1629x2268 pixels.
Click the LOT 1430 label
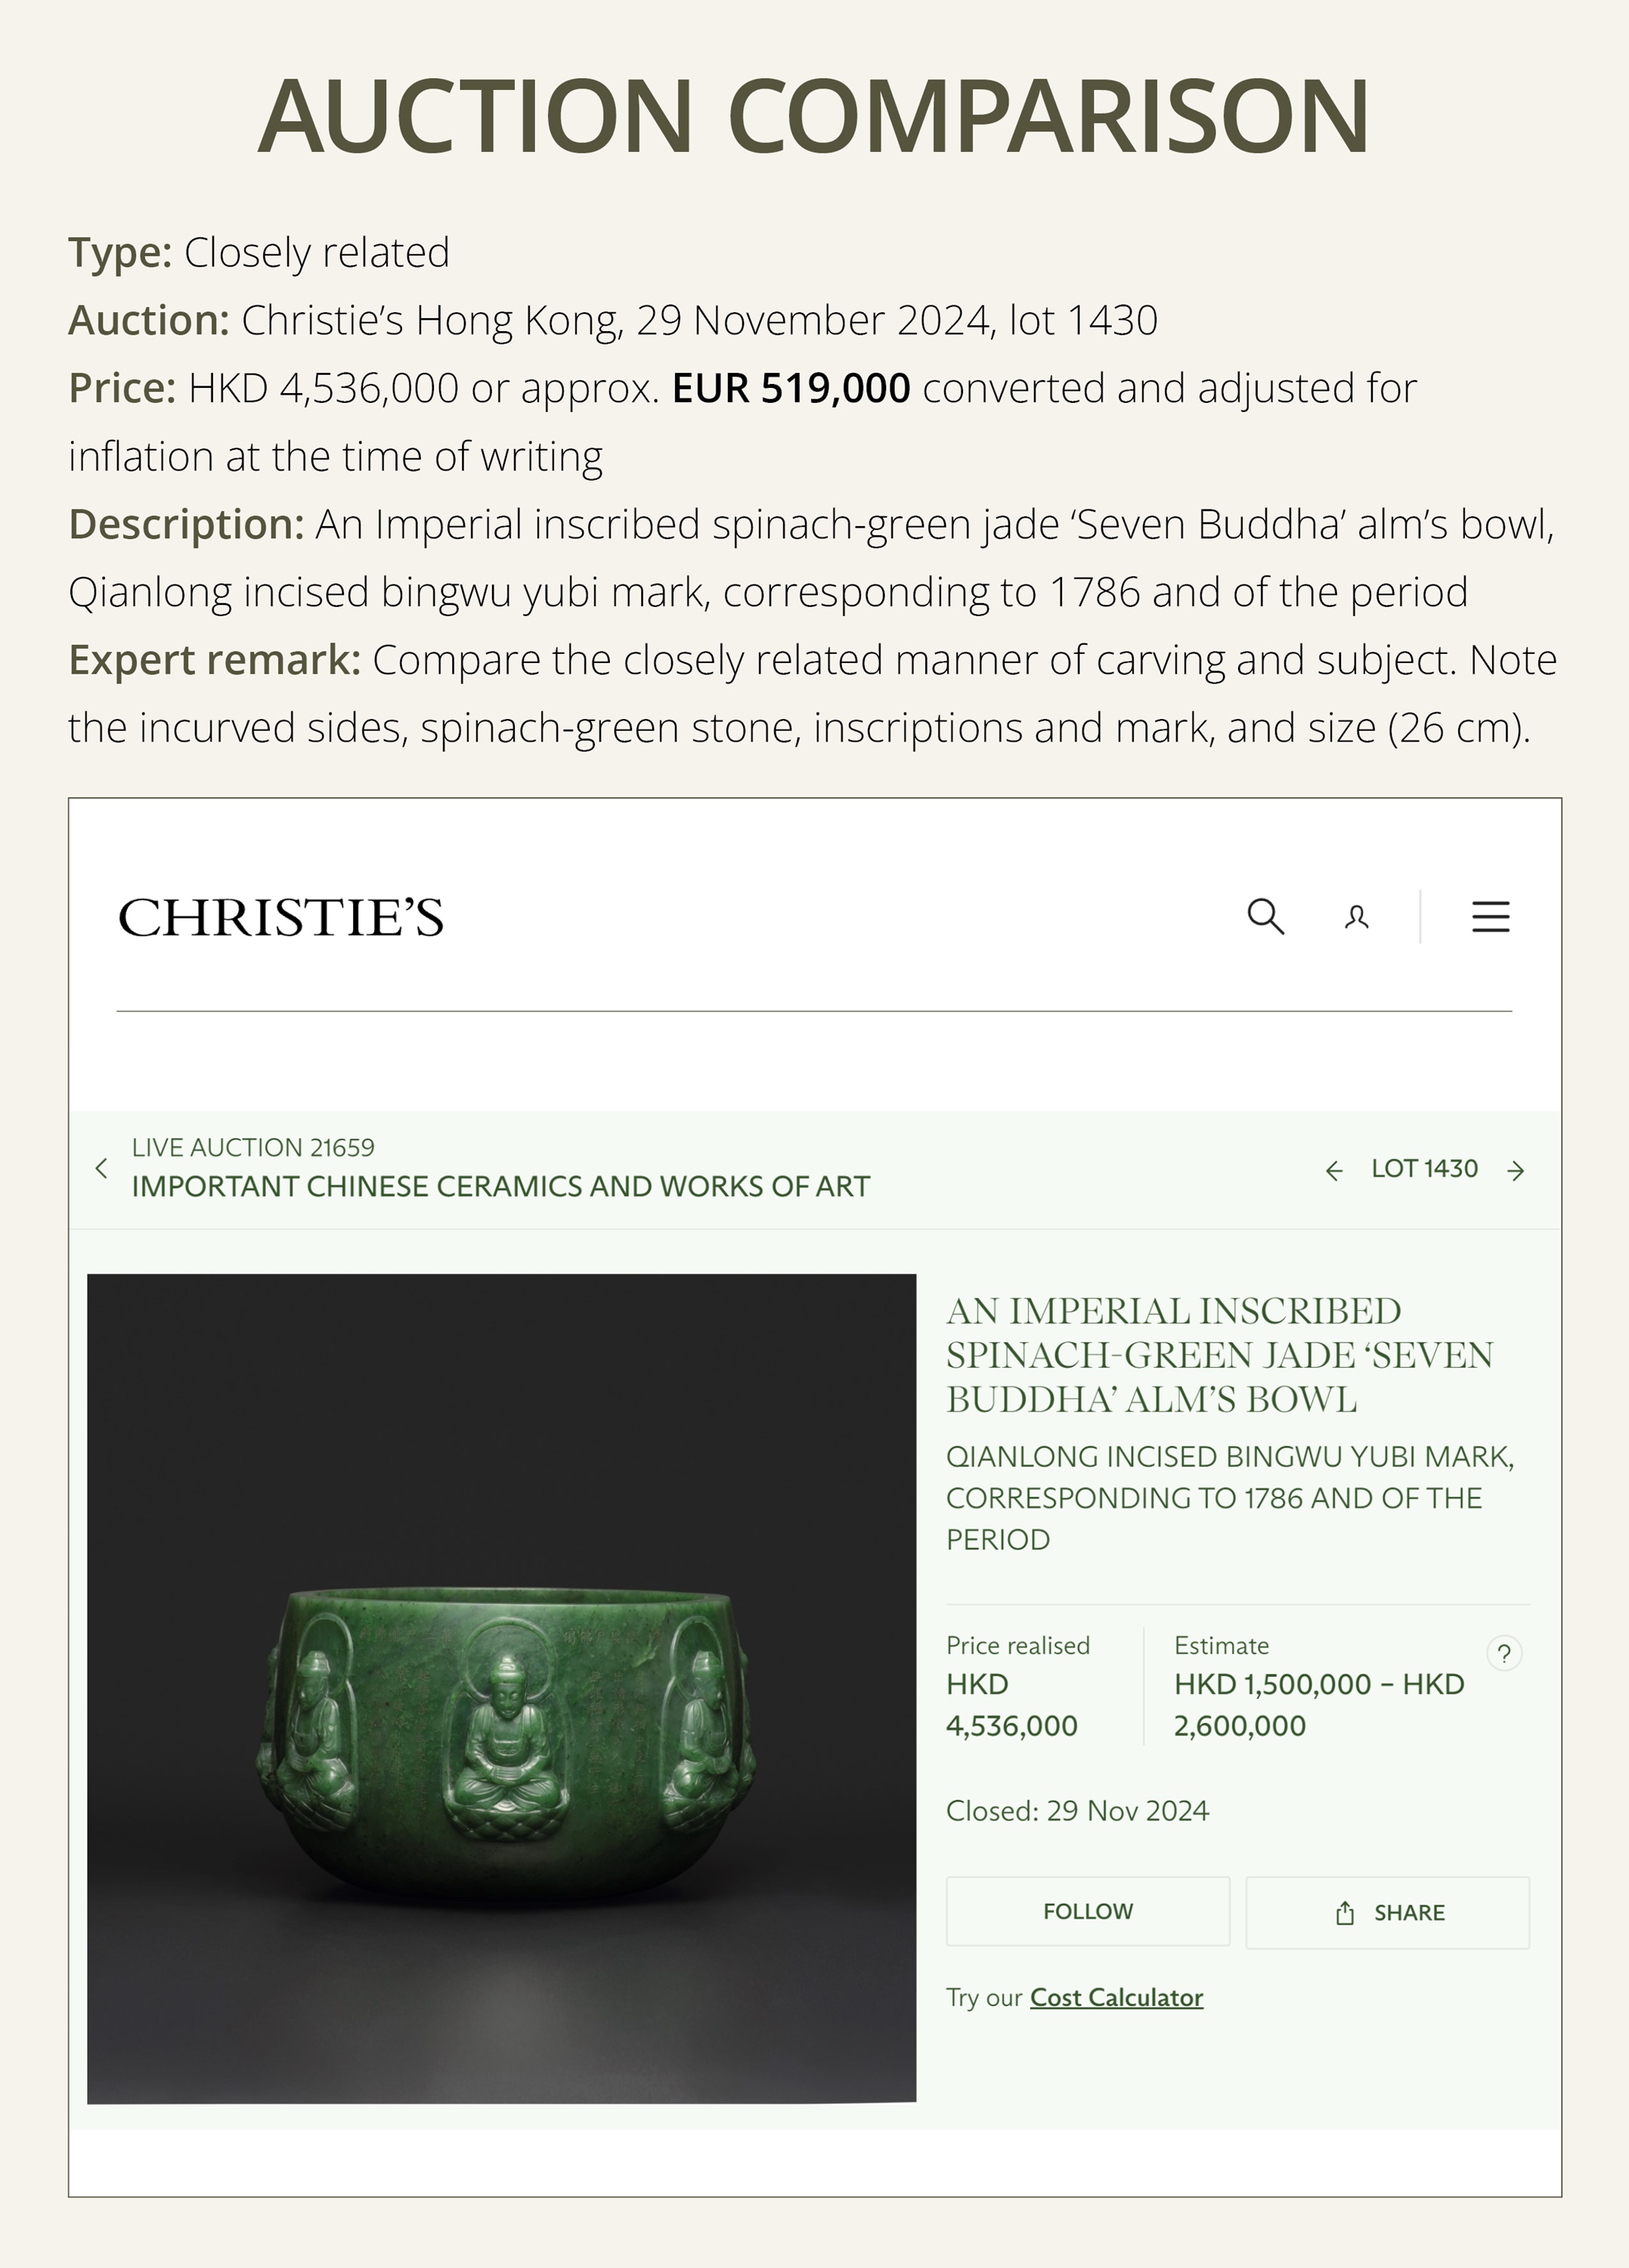(x=1424, y=1169)
